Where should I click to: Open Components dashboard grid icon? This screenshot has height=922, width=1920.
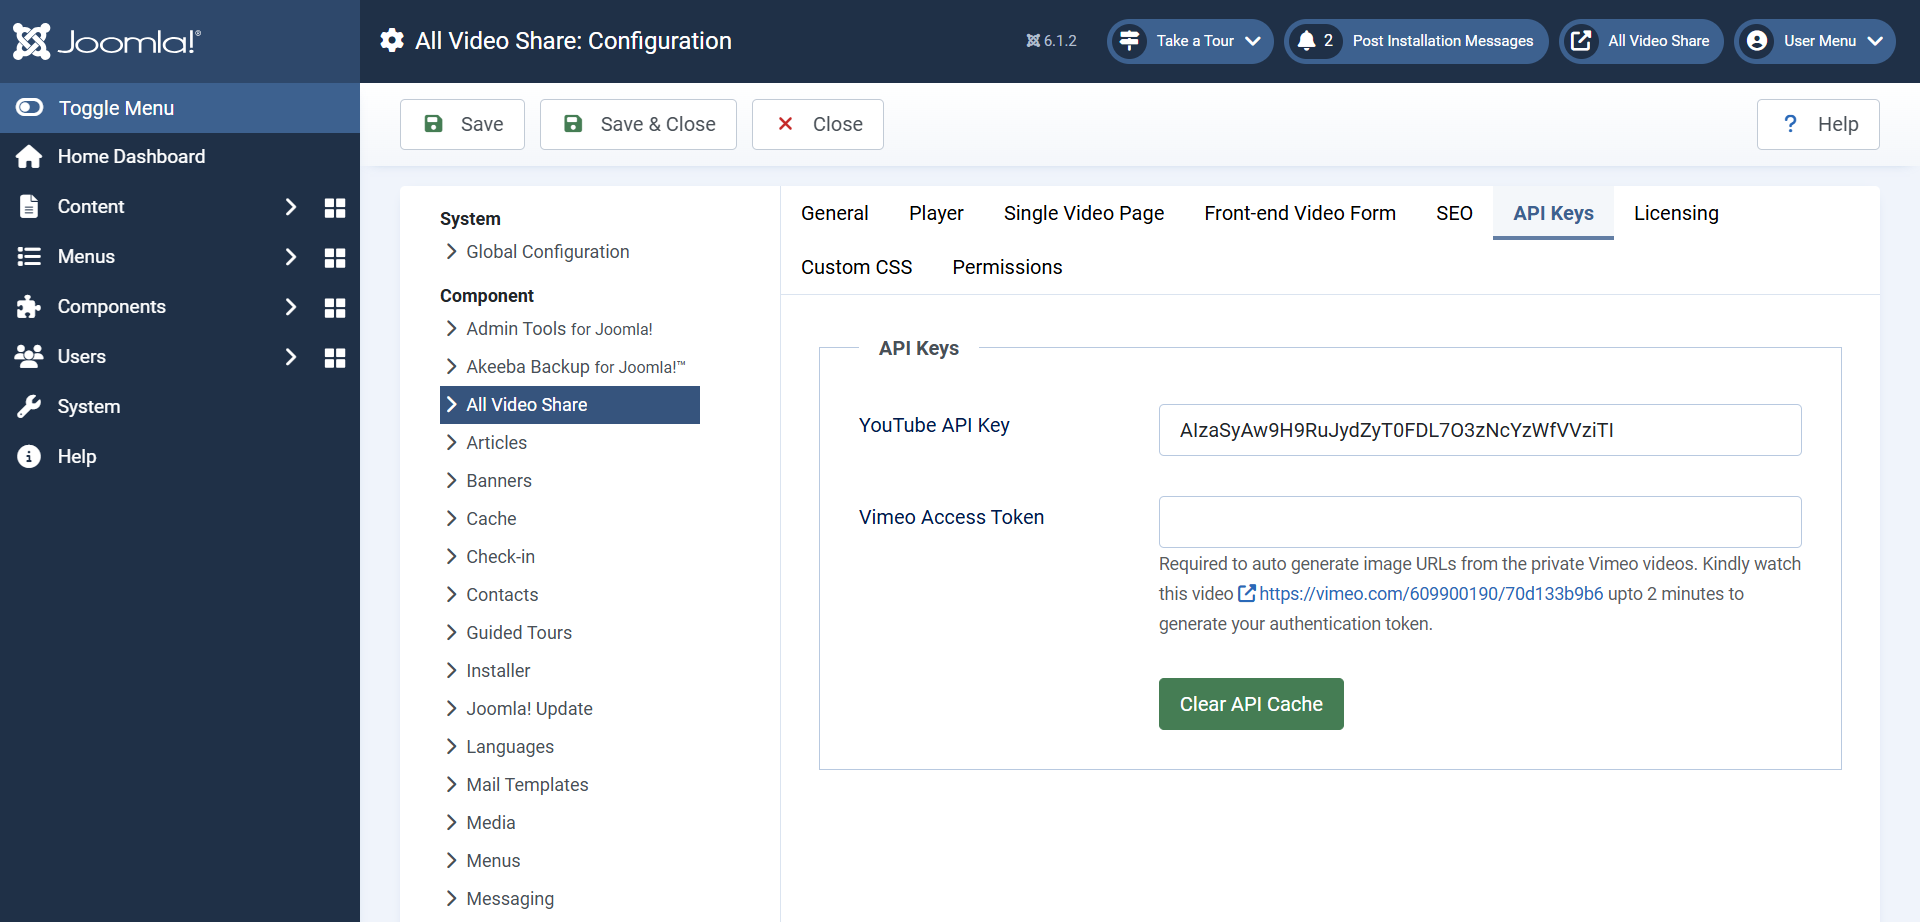[x=335, y=307]
